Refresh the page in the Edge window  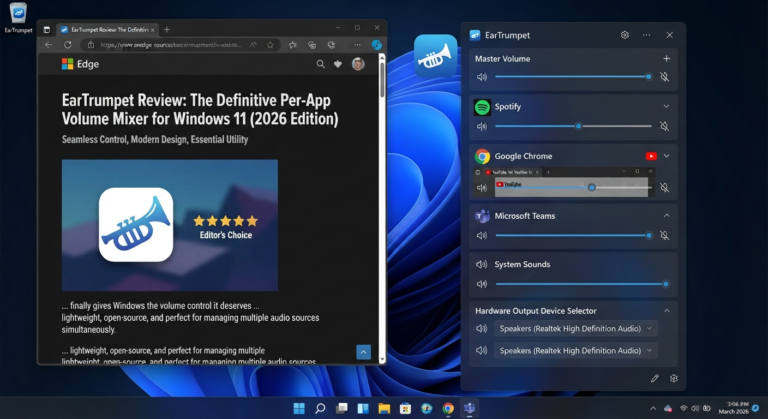click(68, 45)
